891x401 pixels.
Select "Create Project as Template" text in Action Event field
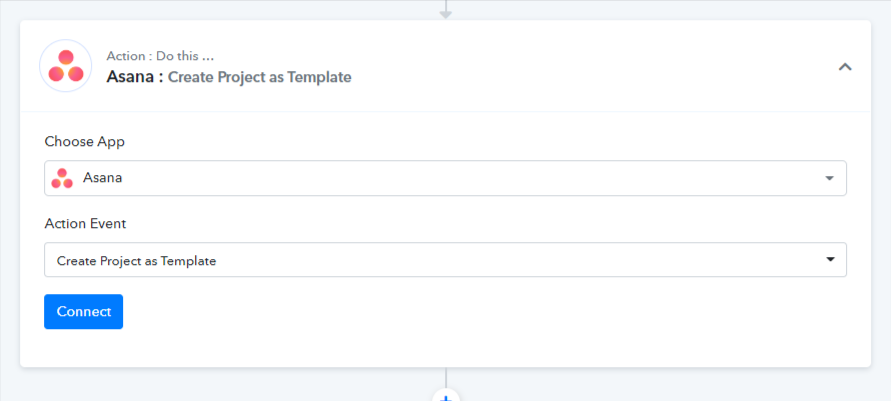pos(136,261)
